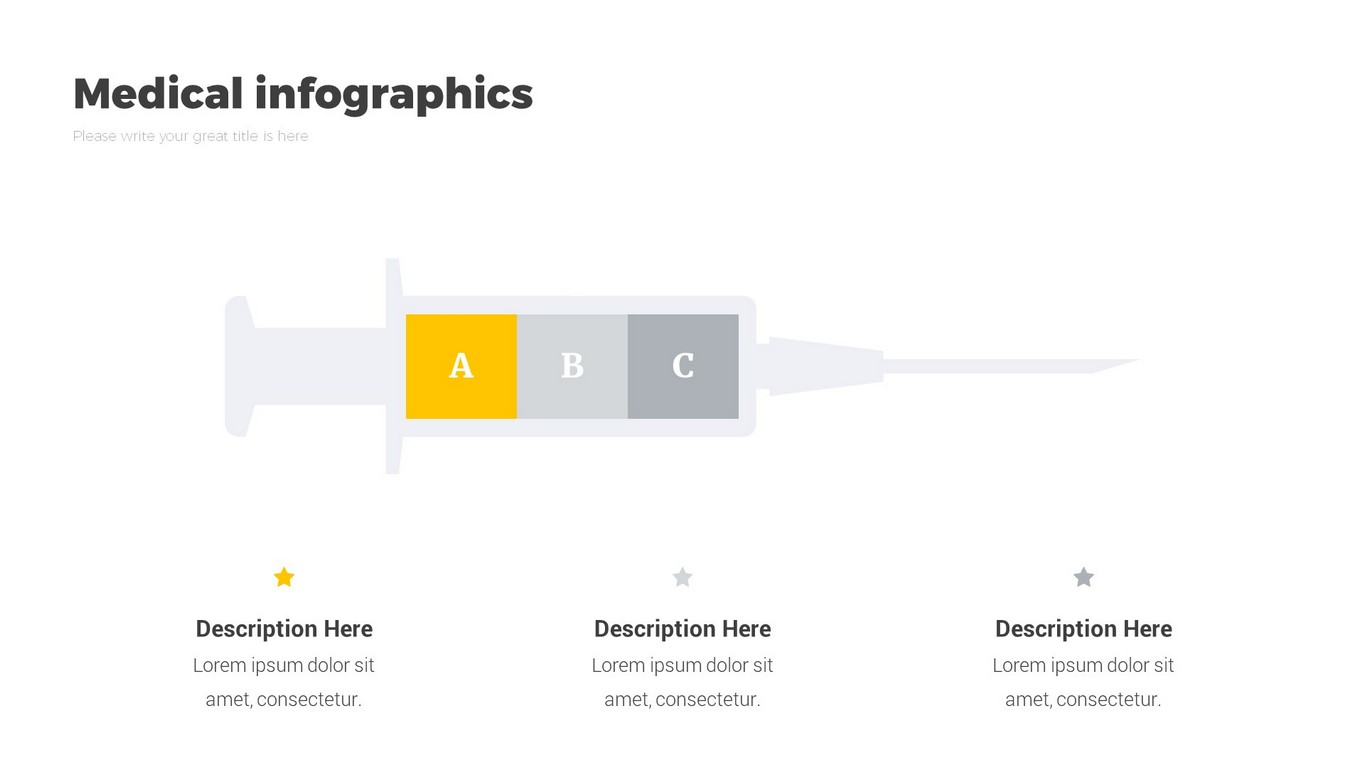Select the middle "Description Here" heading
Screen dimensions: 1365x768
(x=682, y=629)
